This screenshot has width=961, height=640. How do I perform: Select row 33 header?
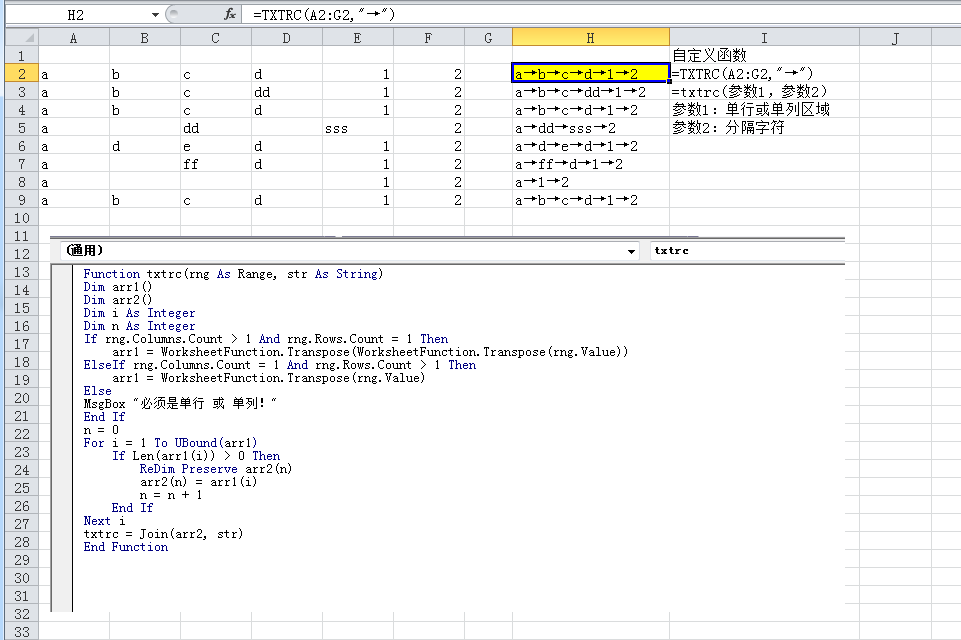tap(22, 631)
